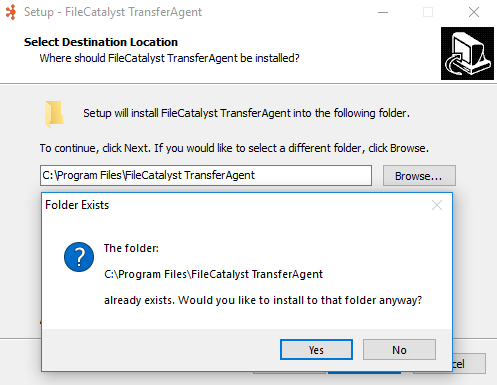Decline by choosing No
The width and height of the screenshot is (497, 385).
pyautogui.click(x=399, y=350)
